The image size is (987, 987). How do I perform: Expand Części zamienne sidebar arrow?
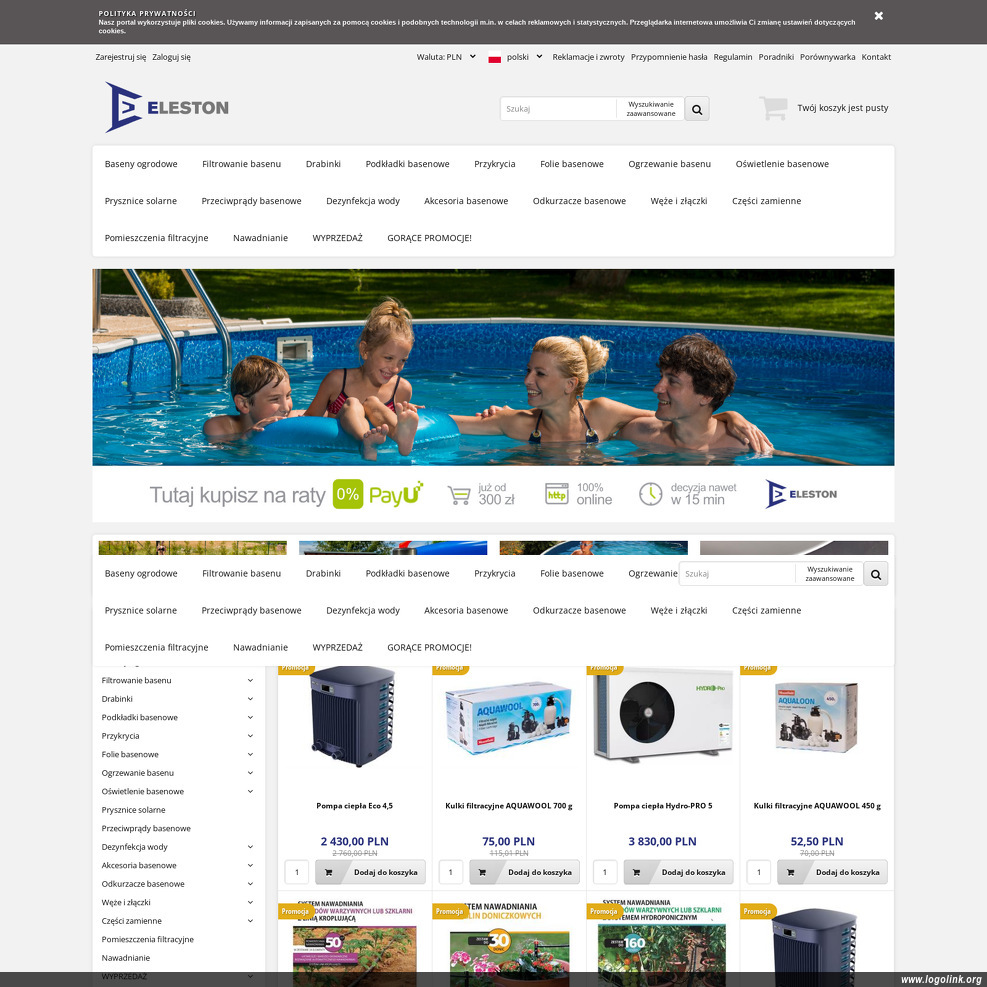tap(251, 921)
